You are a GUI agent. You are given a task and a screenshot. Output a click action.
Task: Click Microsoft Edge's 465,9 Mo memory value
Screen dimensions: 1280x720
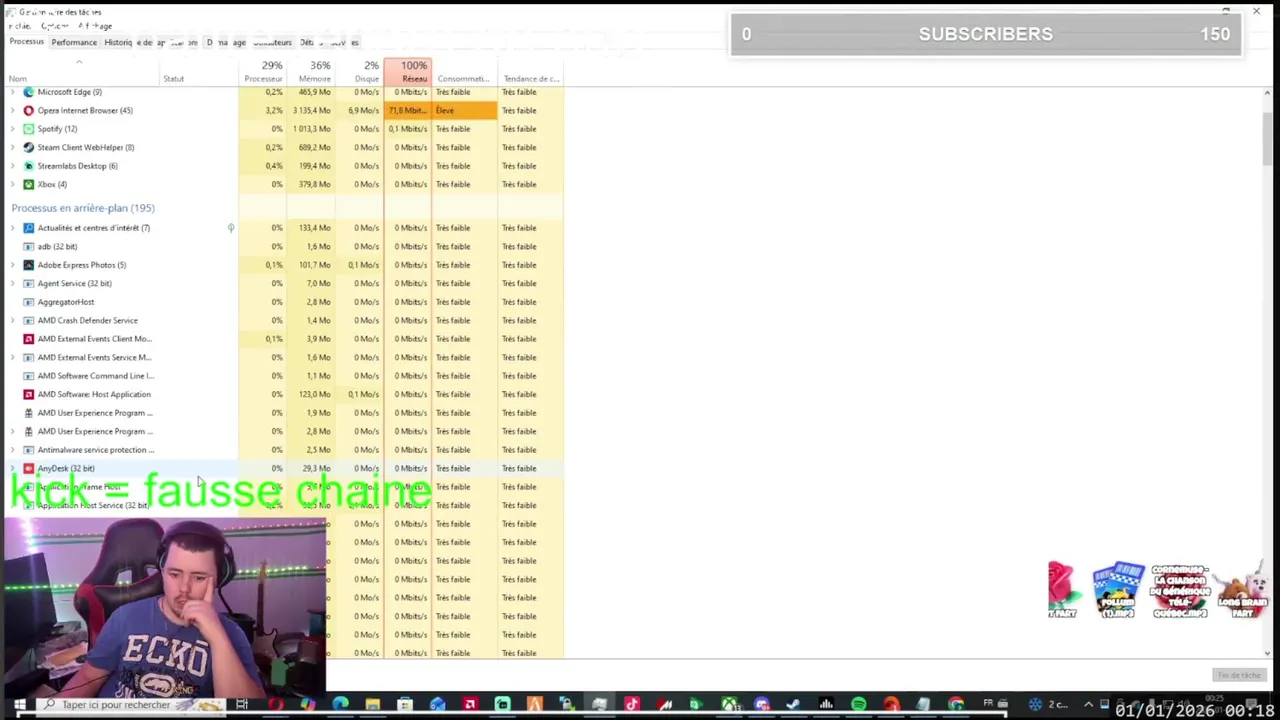coord(312,92)
